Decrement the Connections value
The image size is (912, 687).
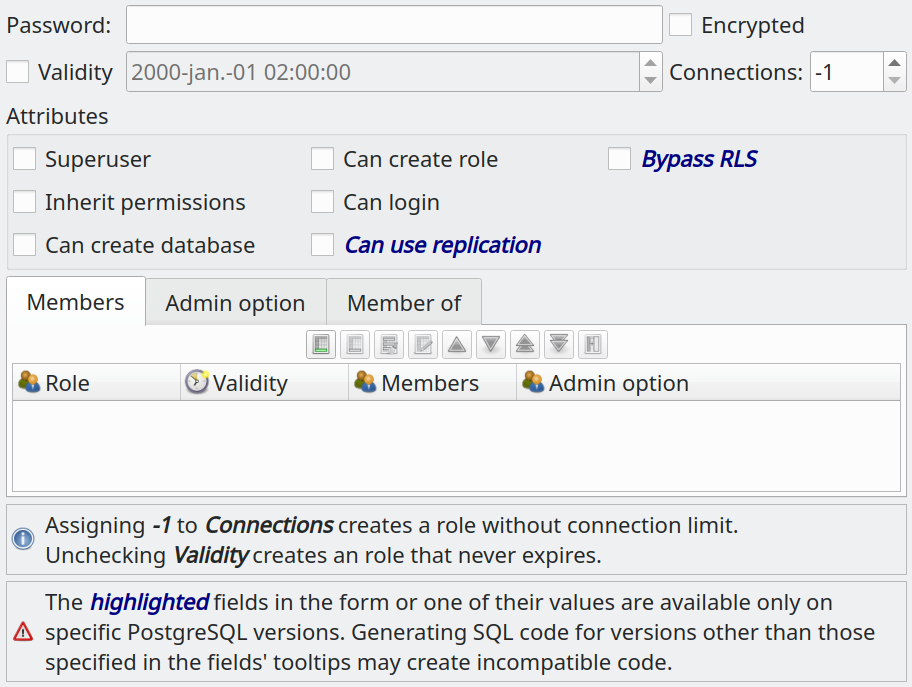pyautogui.click(x=895, y=81)
